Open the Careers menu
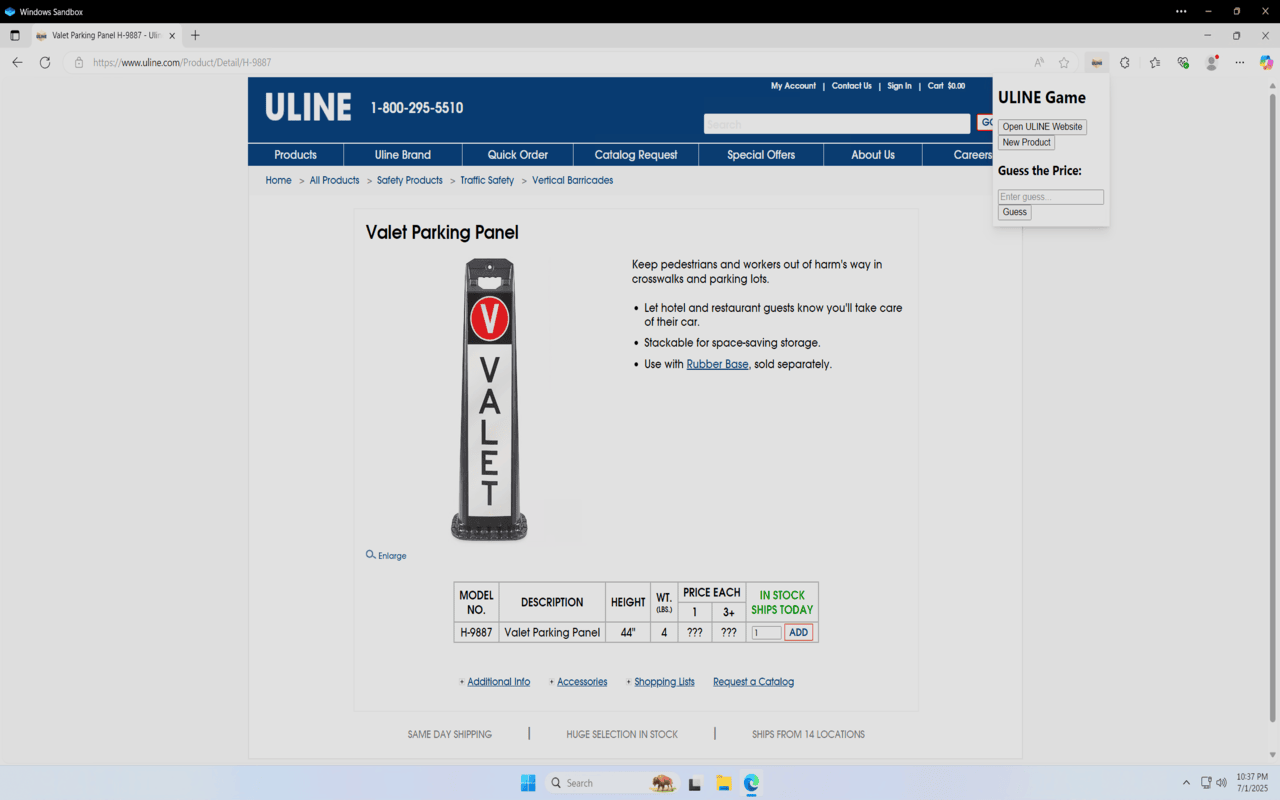1280x800 pixels. coord(972,155)
